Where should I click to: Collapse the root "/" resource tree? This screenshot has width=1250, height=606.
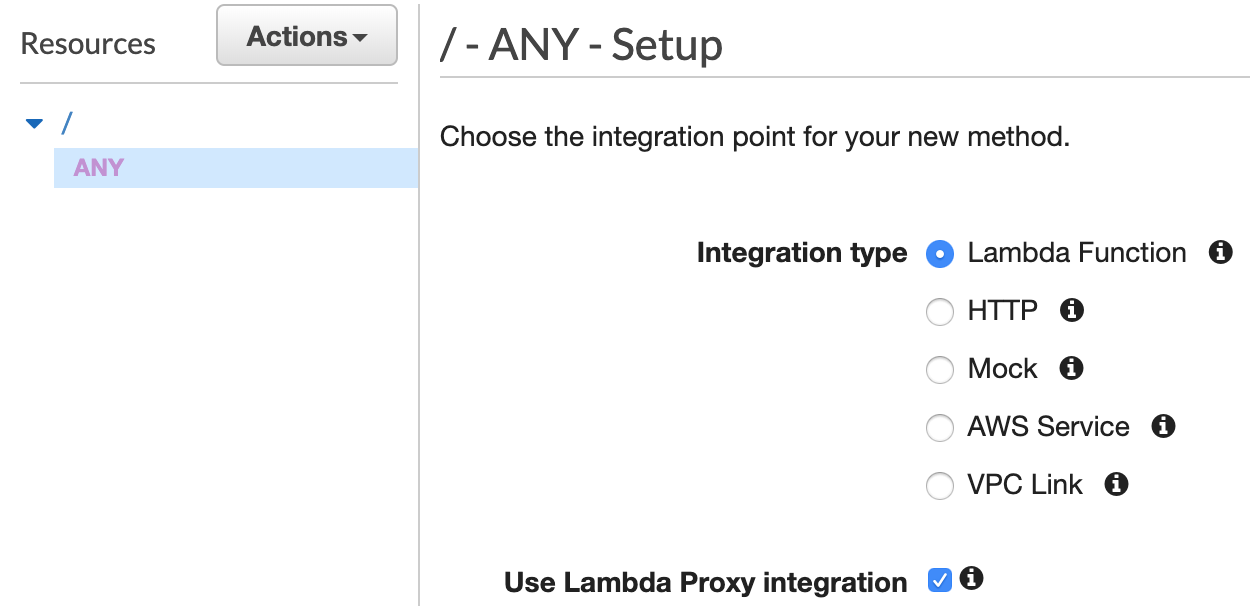tap(33, 122)
